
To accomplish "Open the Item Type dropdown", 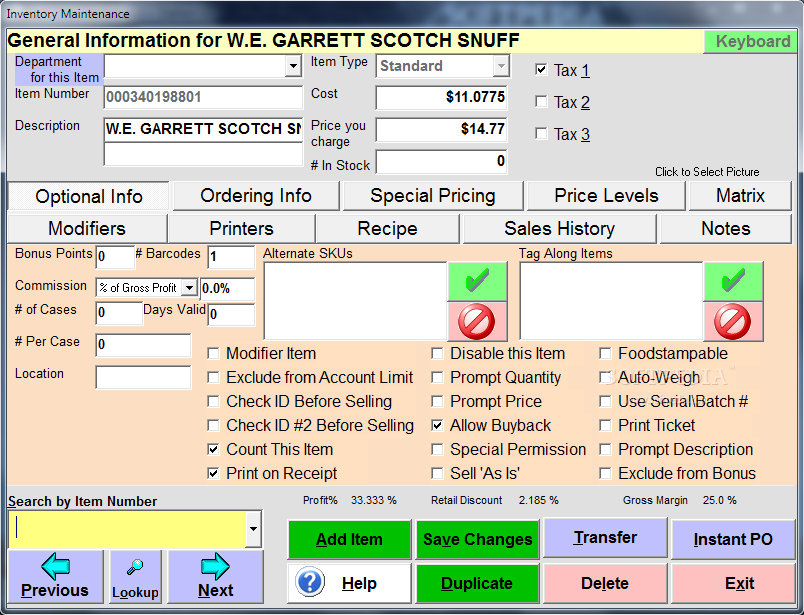I will (500, 66).
